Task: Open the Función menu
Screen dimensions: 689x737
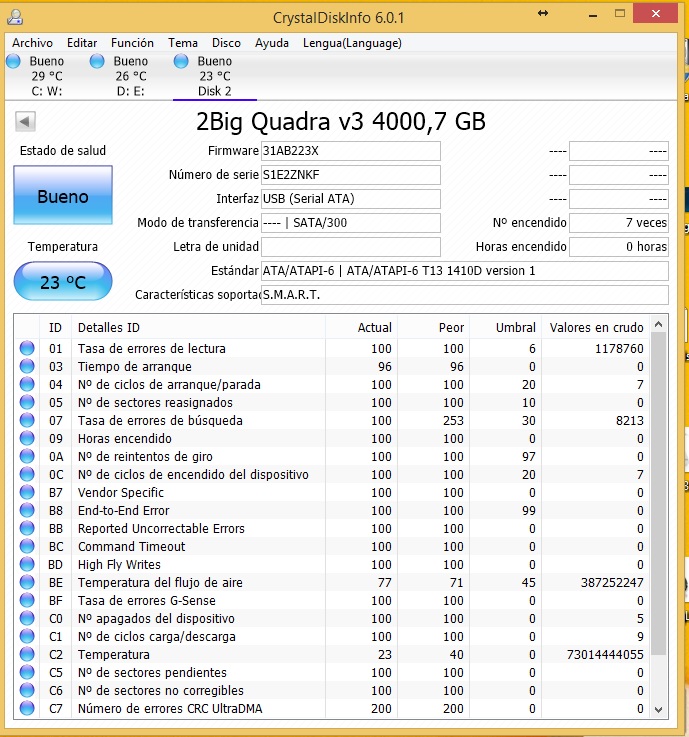Action: pos(132,43)
